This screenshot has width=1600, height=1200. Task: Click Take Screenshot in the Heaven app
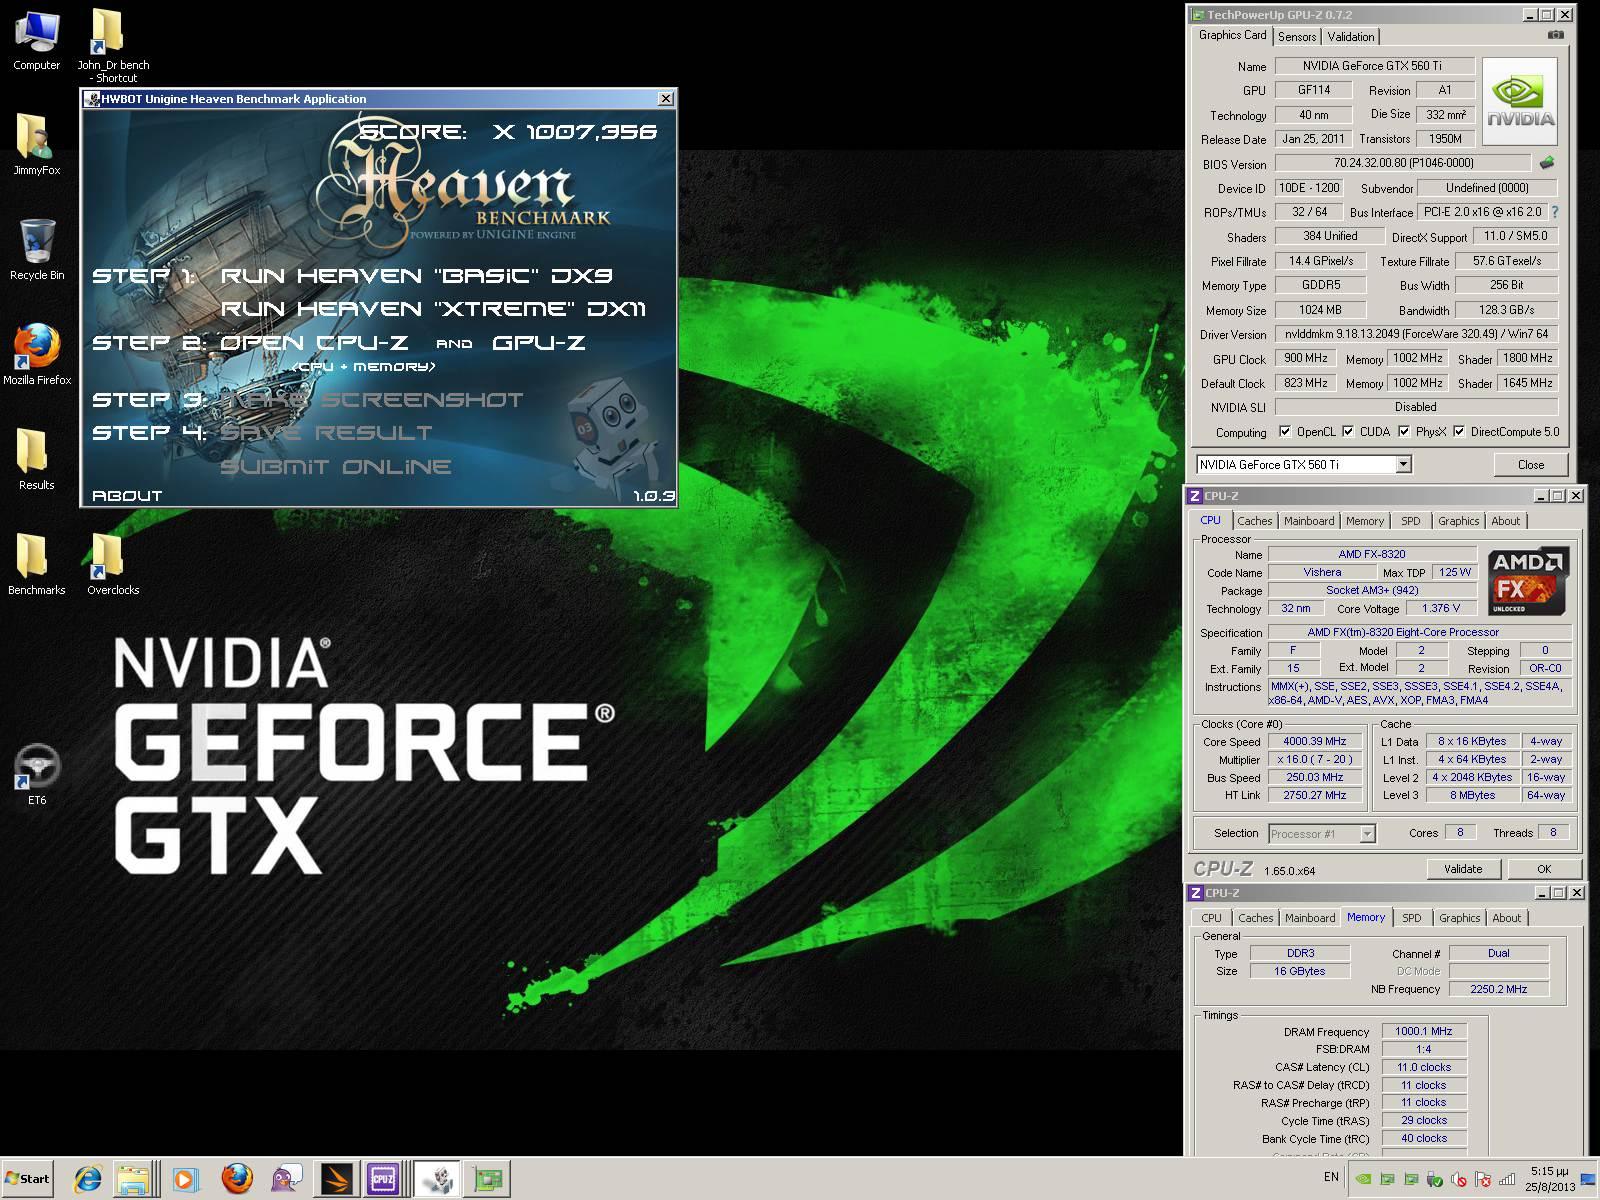click(372, 399)
